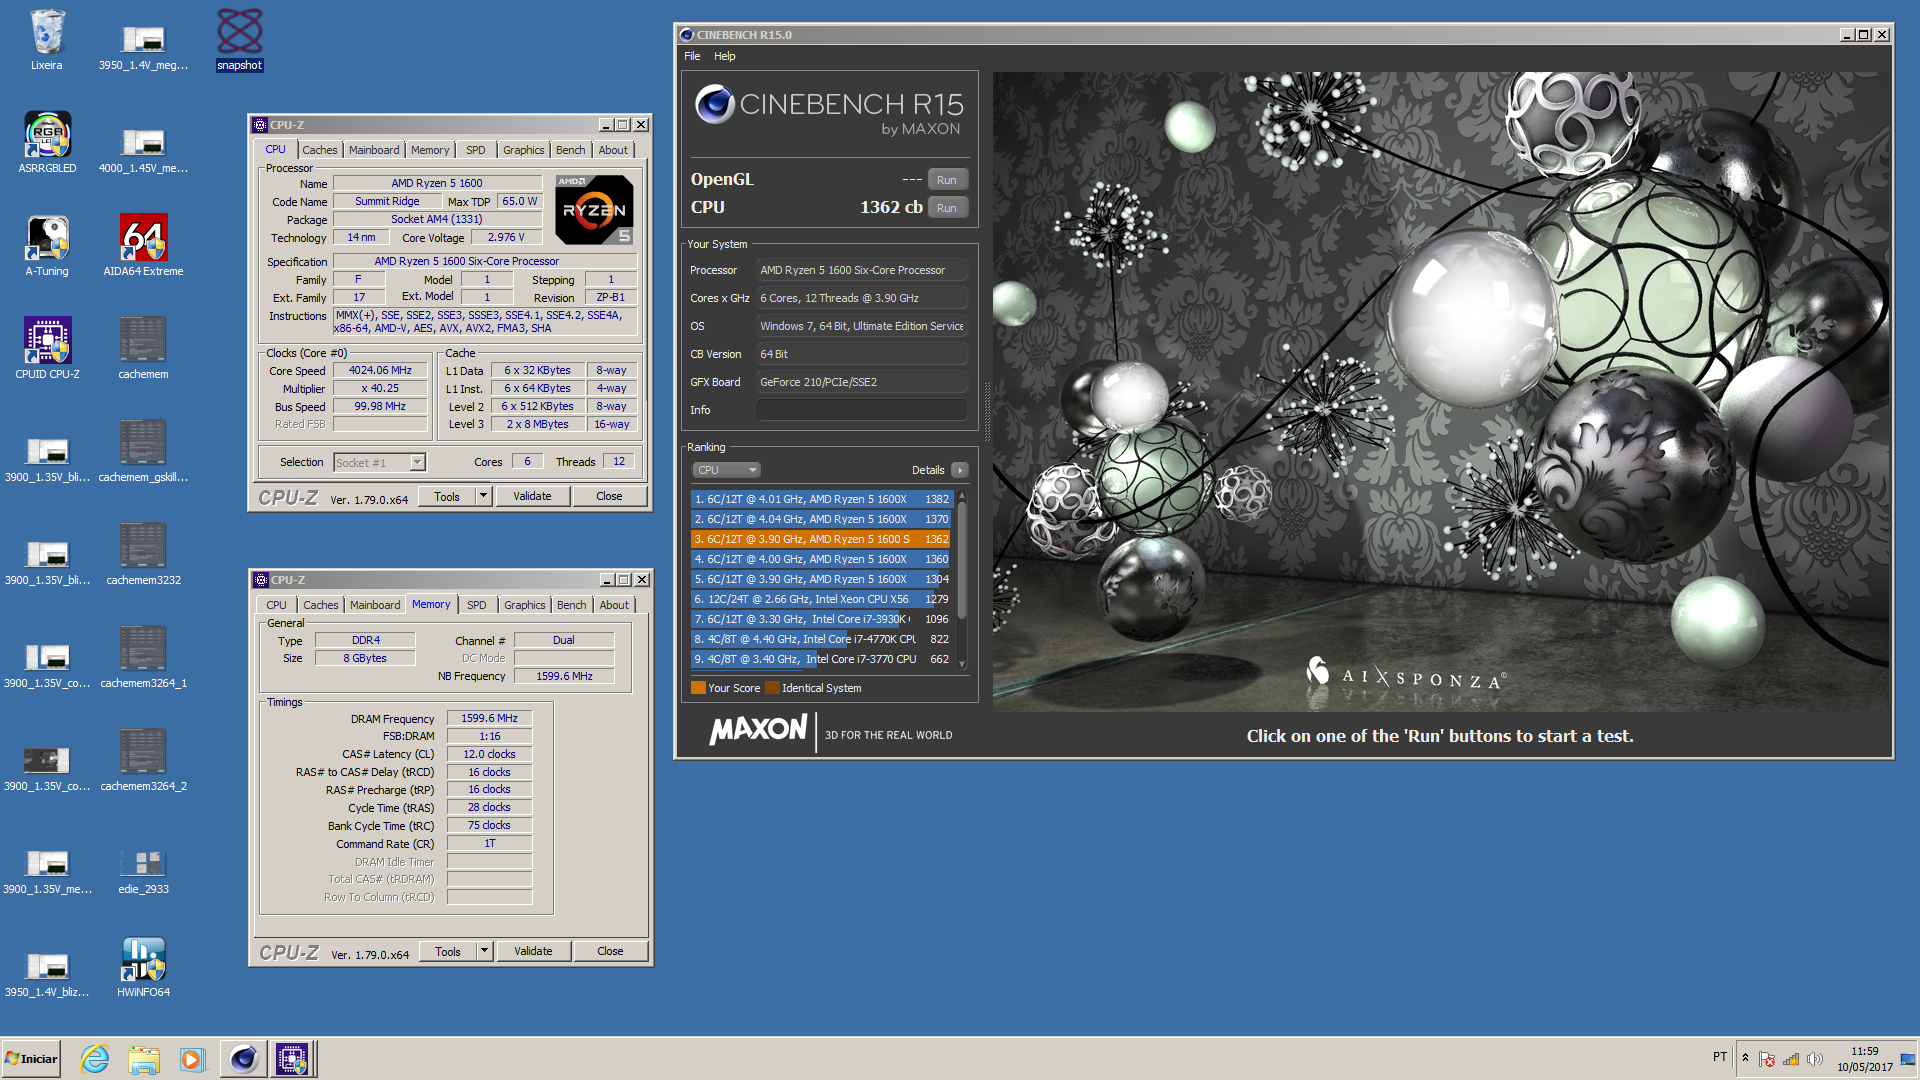This screenshot has width=1920, height=1080.
Task: Click the volume speaker tray icon
Action: (x=1815, y=1059)
